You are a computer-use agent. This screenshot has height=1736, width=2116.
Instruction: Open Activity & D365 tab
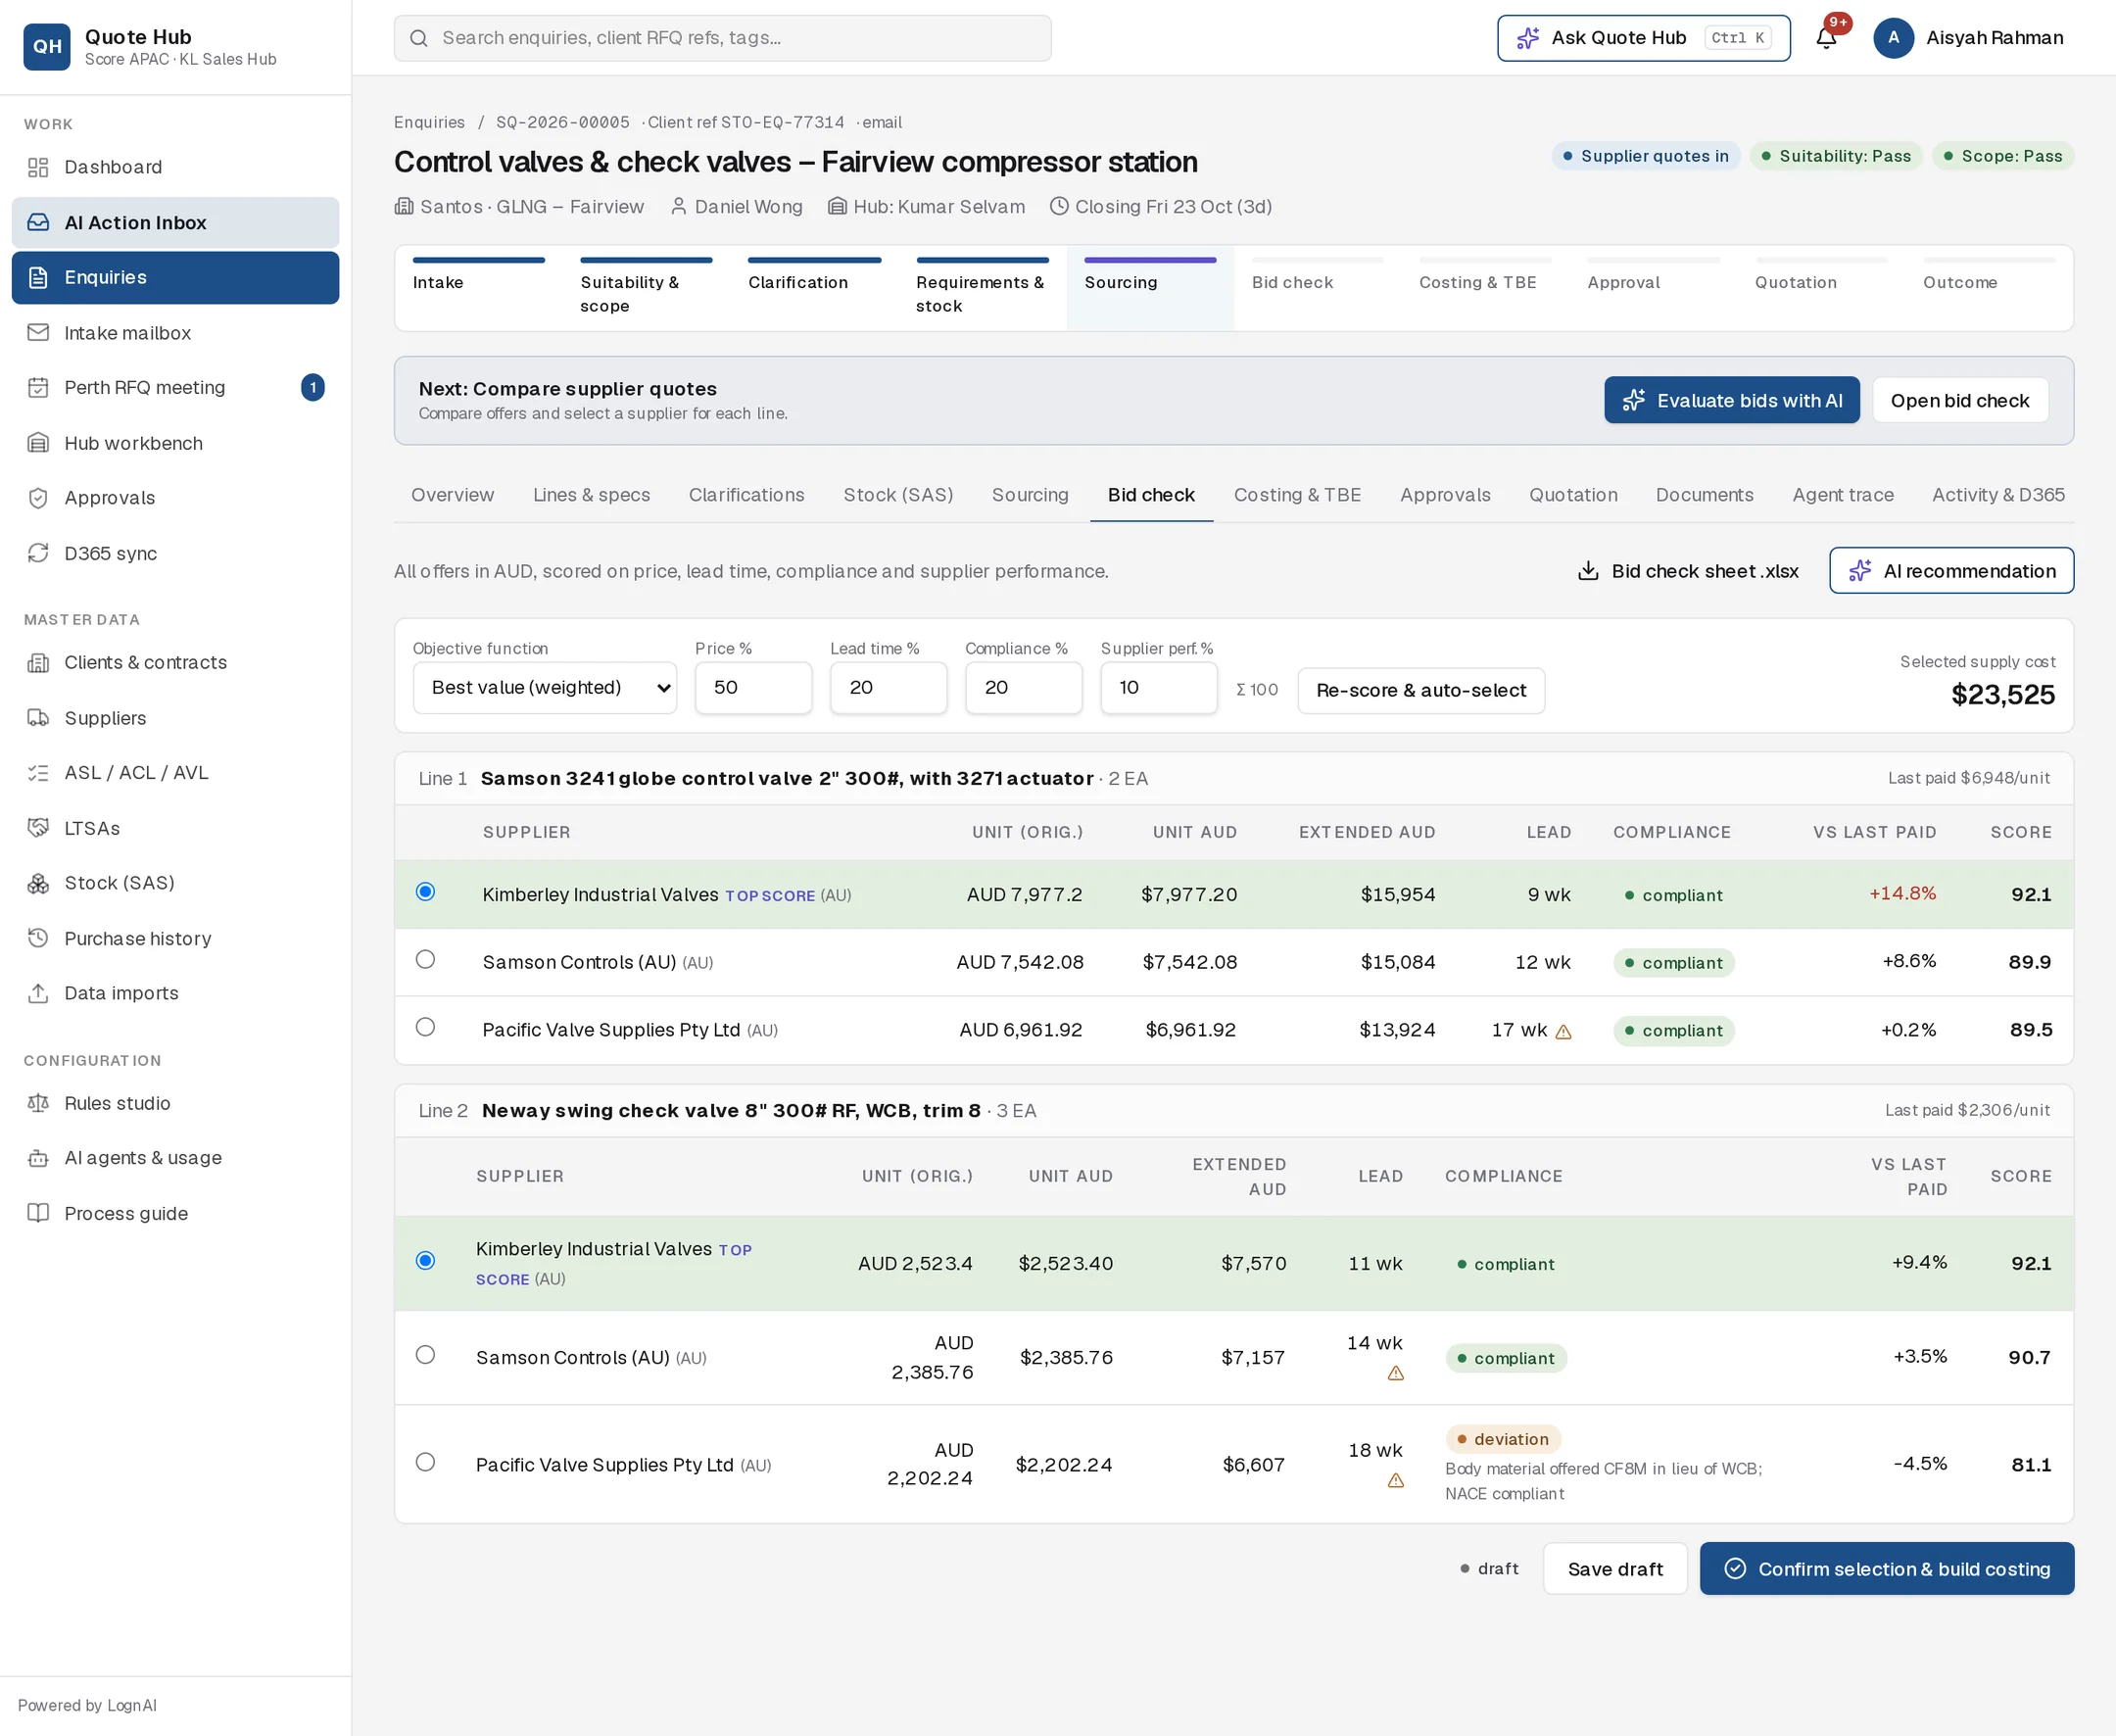tap(1998, 495)
